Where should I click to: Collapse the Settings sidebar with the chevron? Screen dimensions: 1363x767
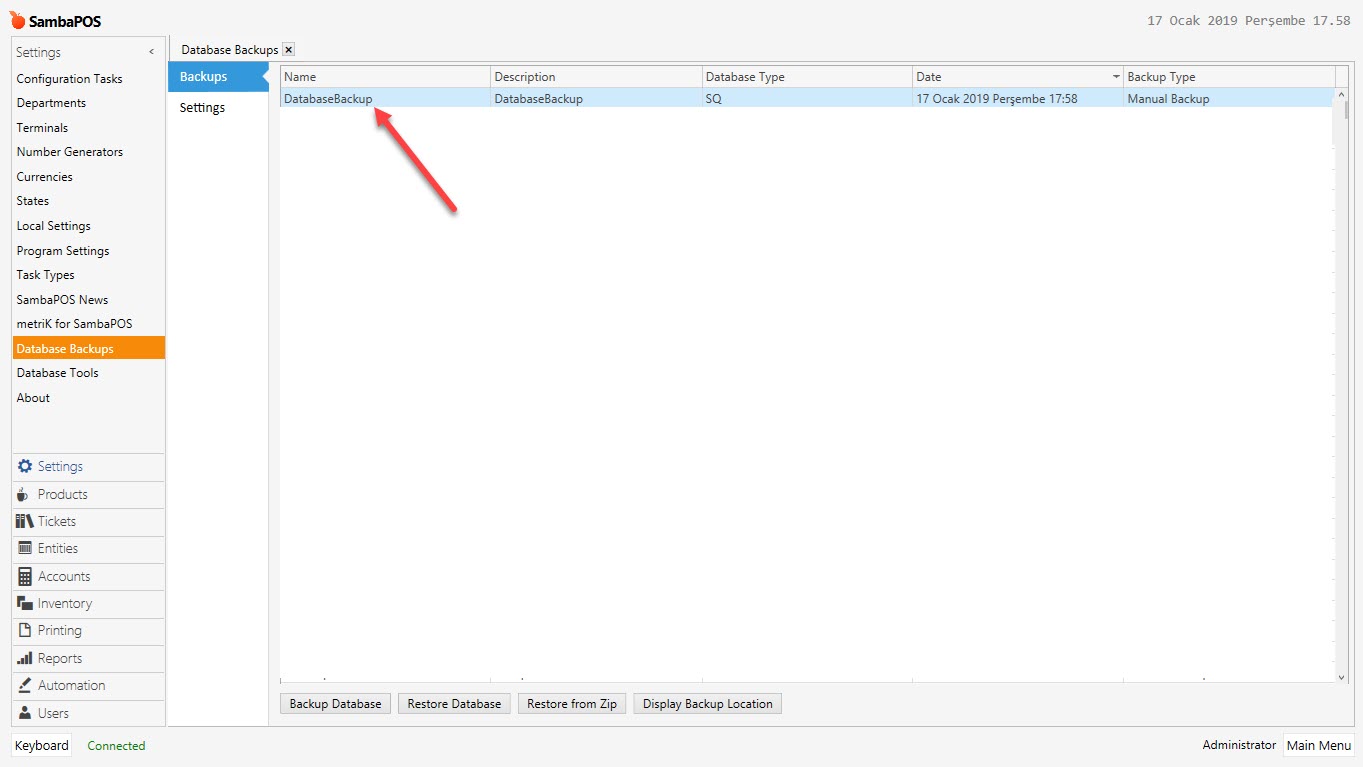151,51
